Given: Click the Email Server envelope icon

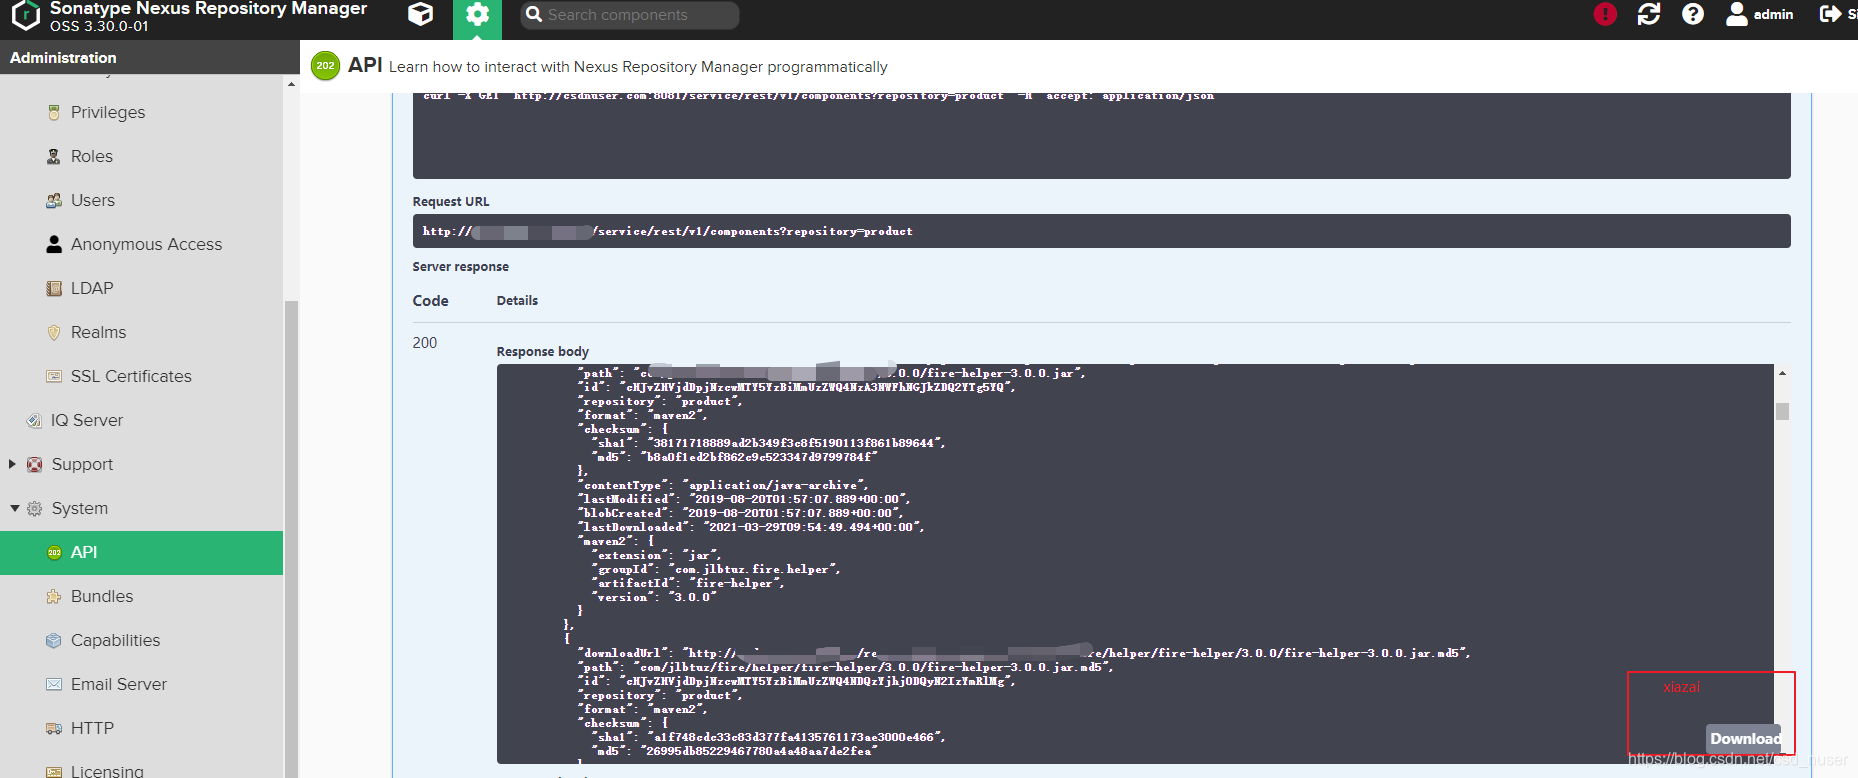Looking at the screenshot, I should point(54,684).
